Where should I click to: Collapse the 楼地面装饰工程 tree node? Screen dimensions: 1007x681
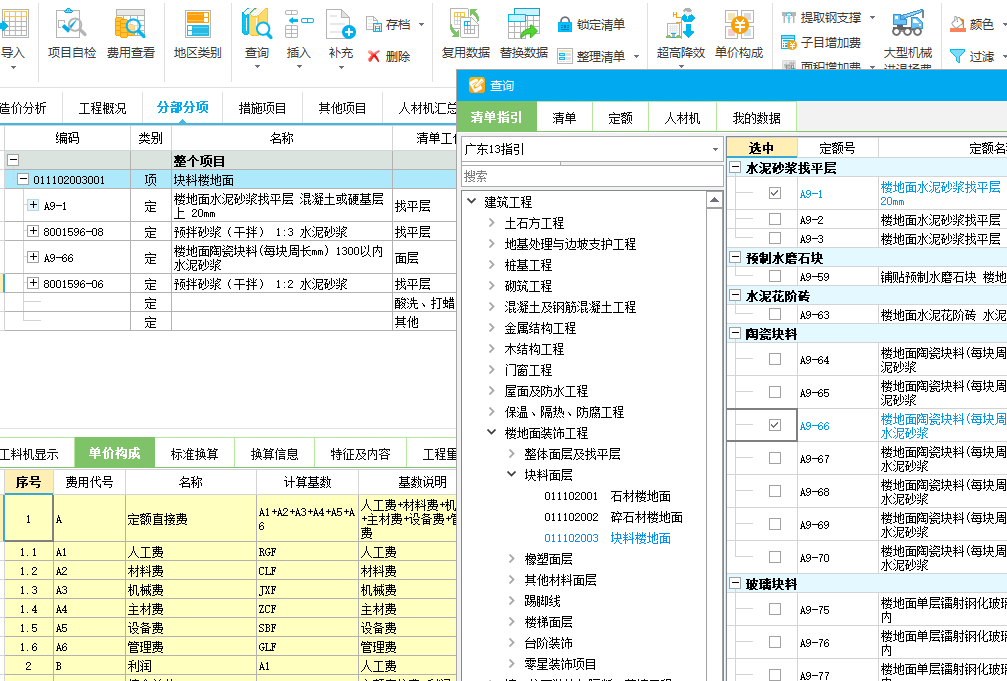(x=491, y=432)
